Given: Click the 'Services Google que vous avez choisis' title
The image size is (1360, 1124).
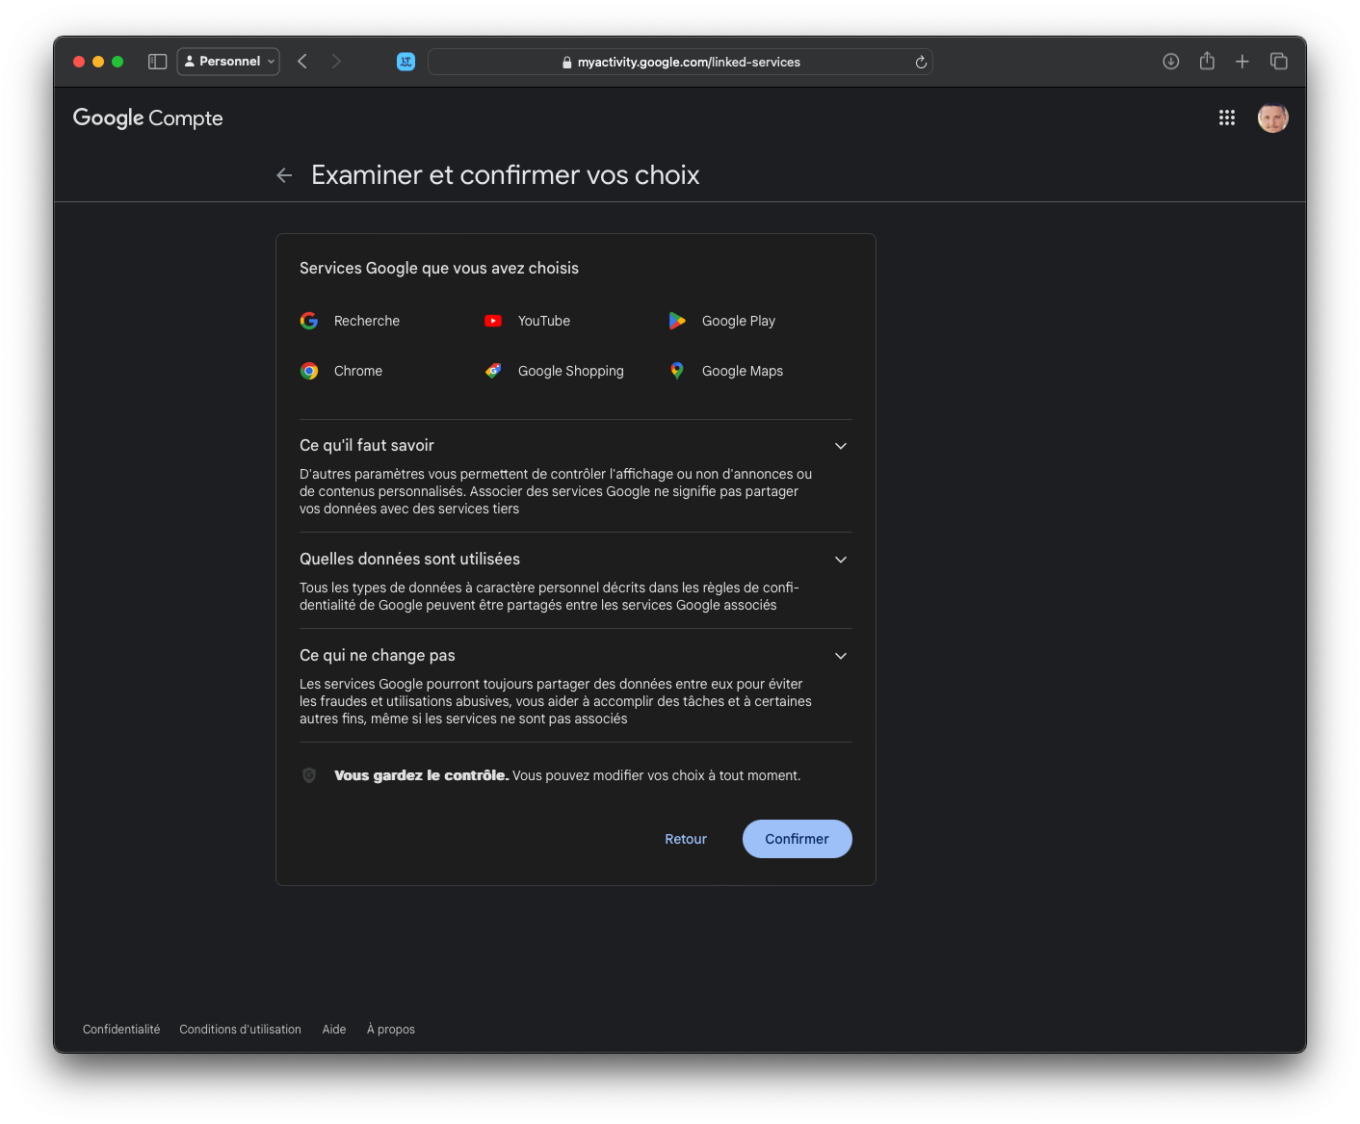Looking at the screenshot, I should point(439,268).
